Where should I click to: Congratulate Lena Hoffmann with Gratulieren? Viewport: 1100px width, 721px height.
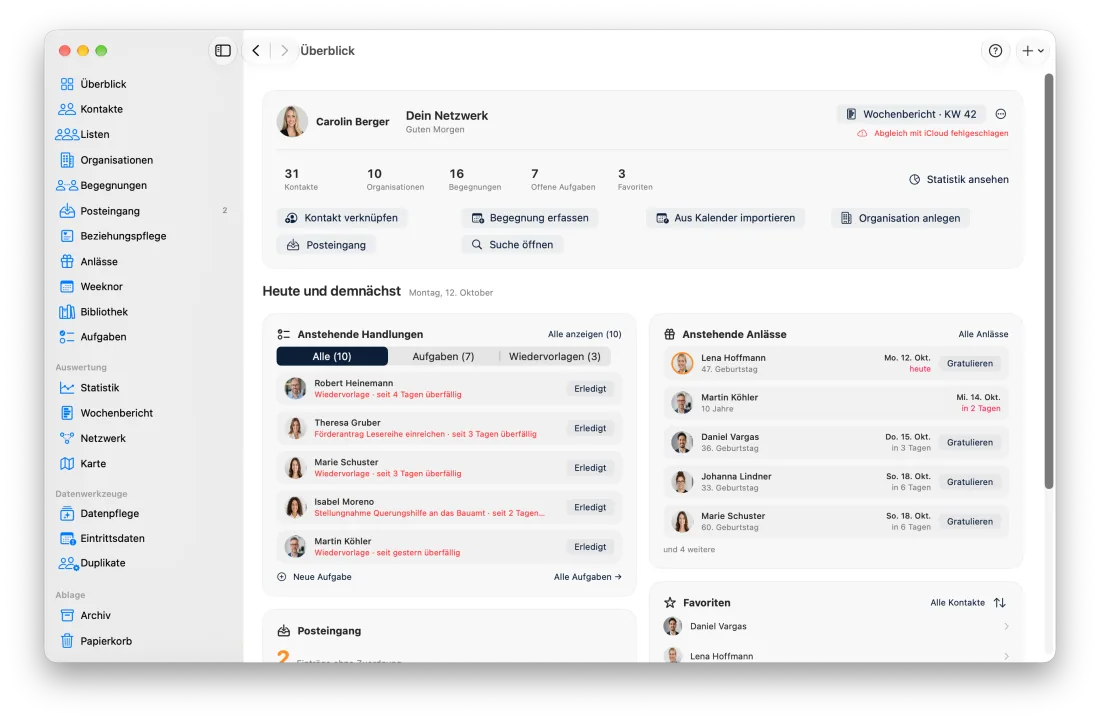point(970,363)
